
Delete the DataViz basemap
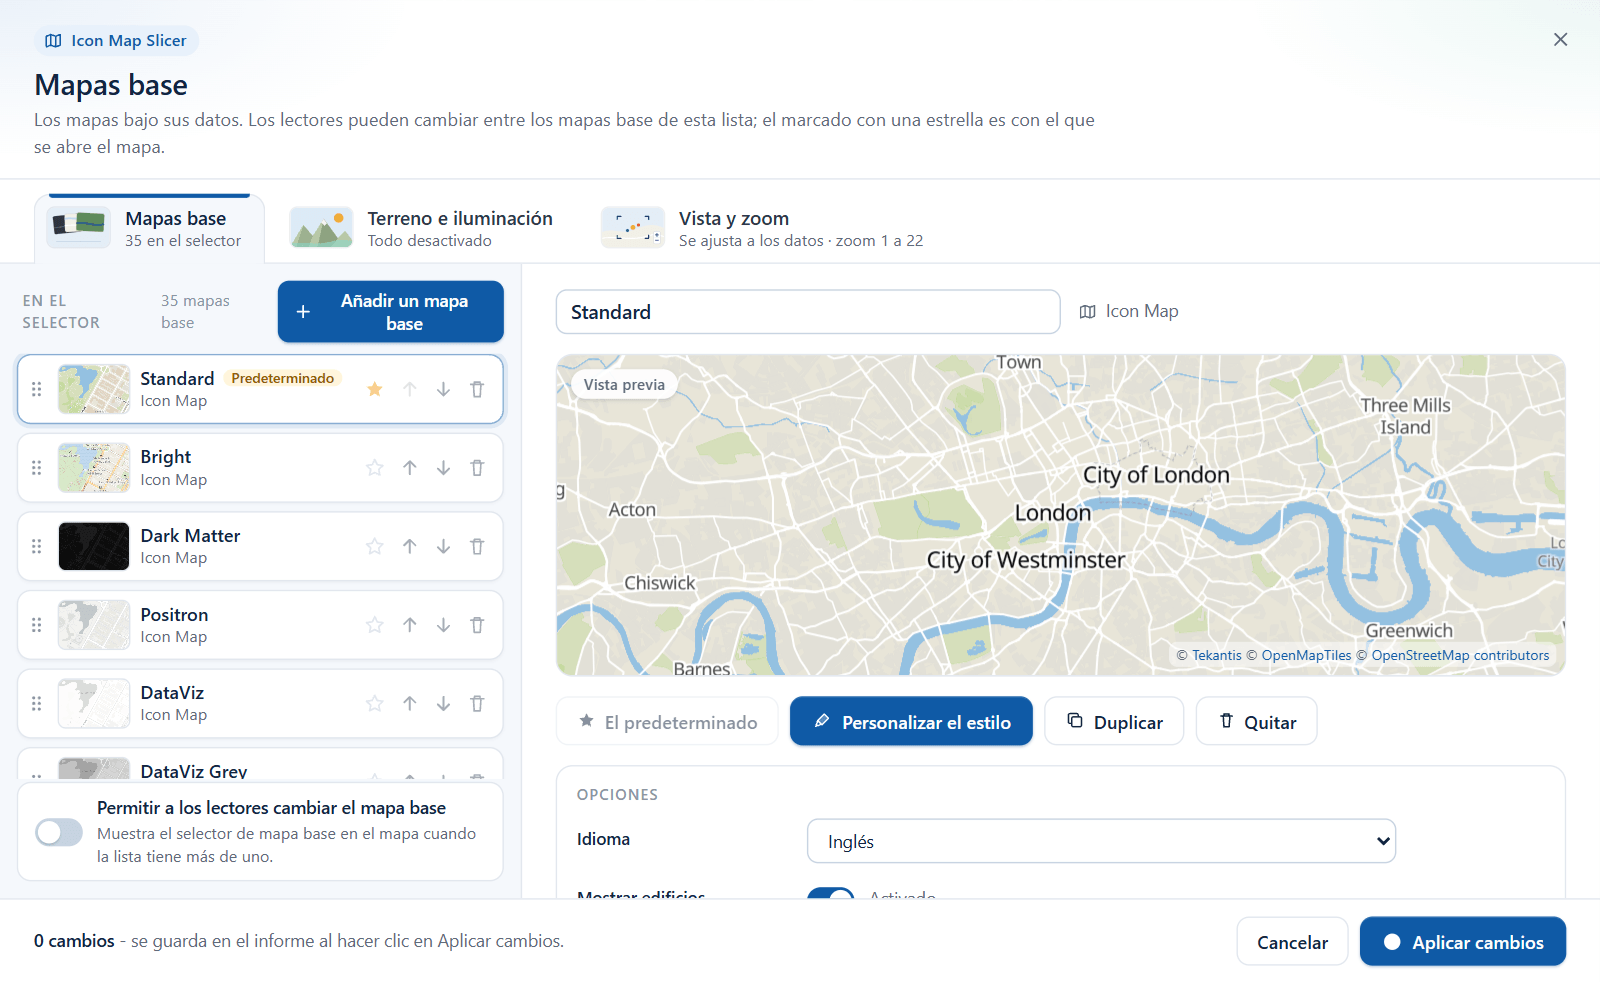pyautogui.click(x=477, y=703)
